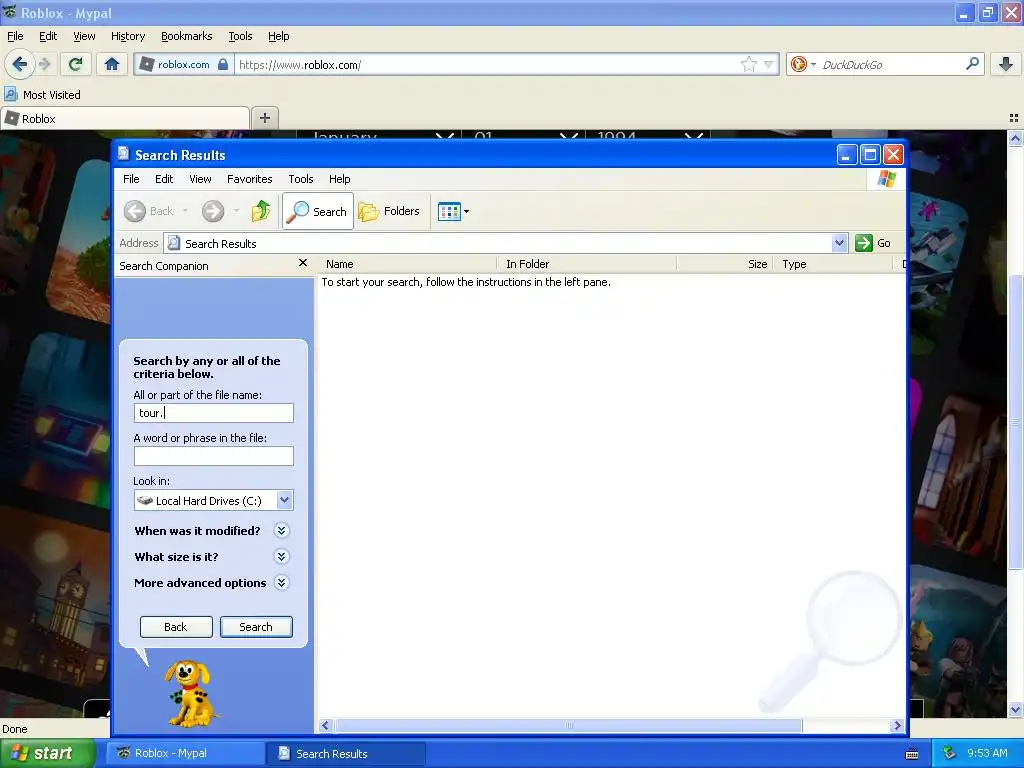The height and width of the screenshot is (768, 1024).
Task: Open the Explorer address bar dropdown
Action: pos(840,243)
